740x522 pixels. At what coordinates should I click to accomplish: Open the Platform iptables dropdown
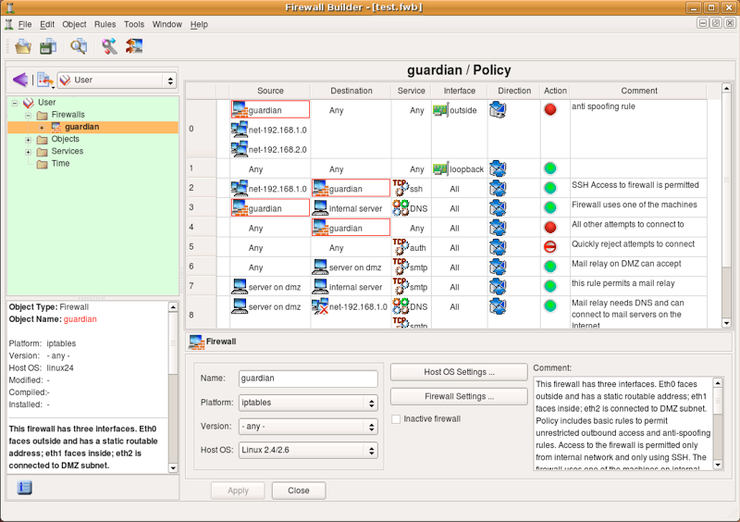pos(308,403)
